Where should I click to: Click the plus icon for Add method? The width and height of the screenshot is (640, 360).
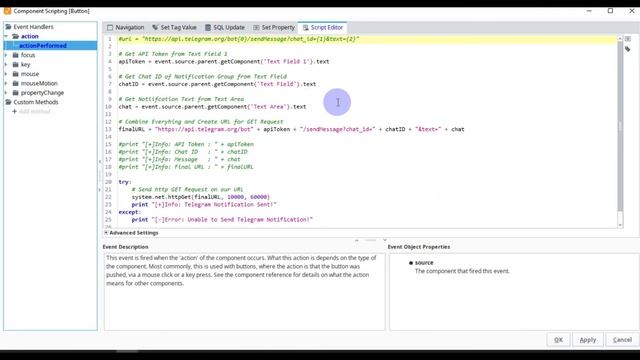(15, 111)
